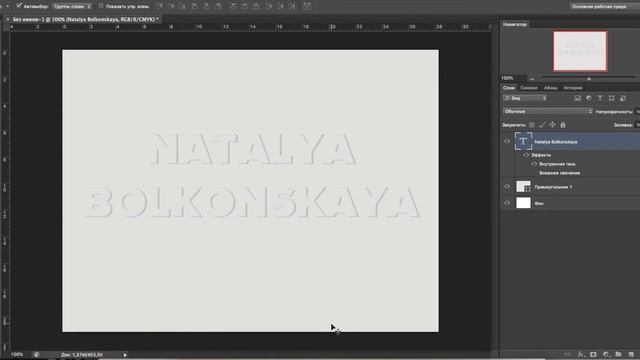Select the Внутренняя тень effect entry

(557, 164)
